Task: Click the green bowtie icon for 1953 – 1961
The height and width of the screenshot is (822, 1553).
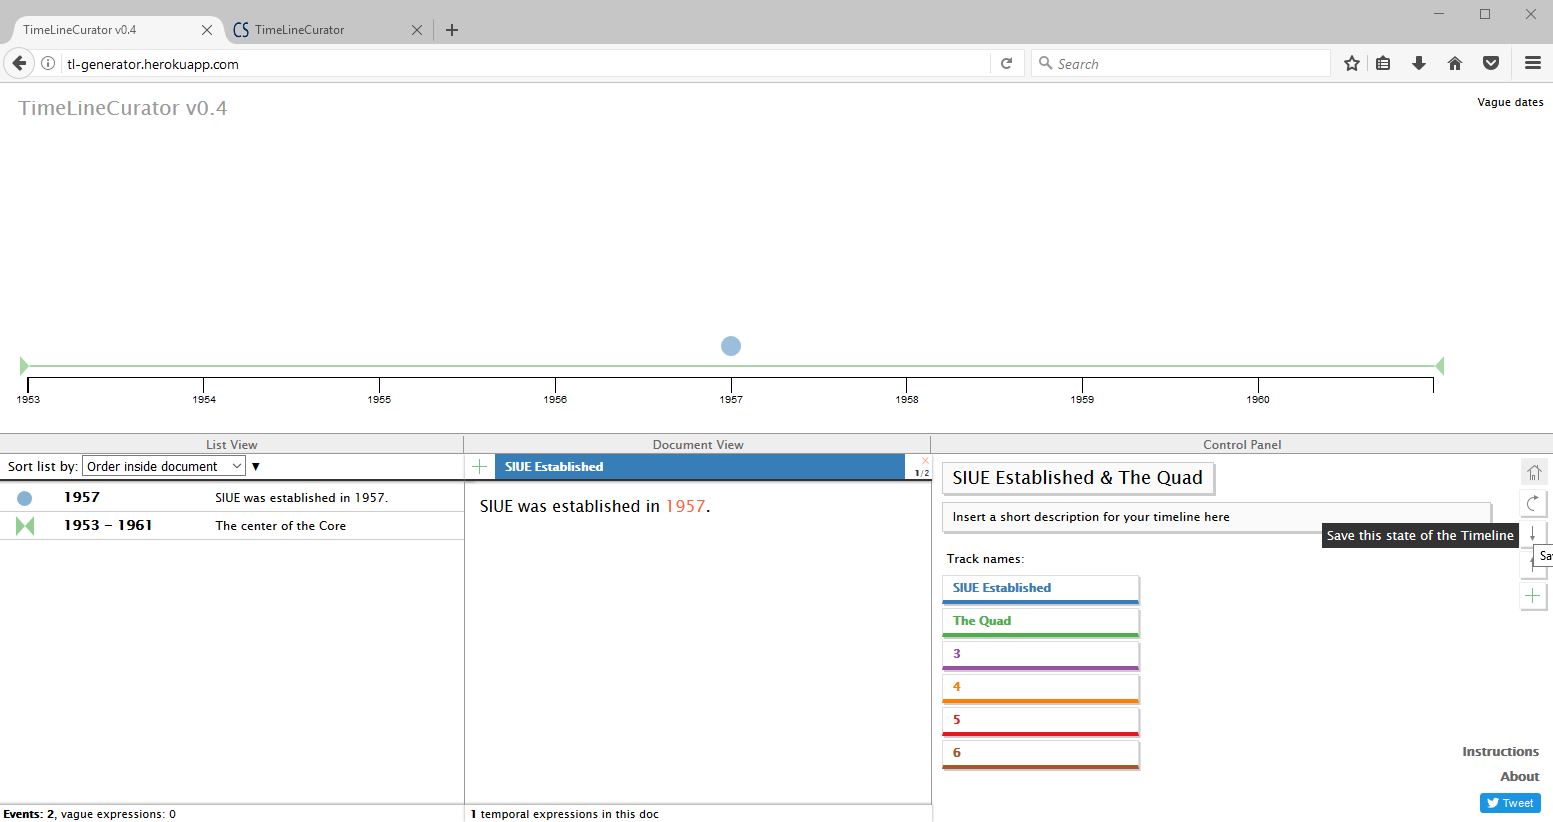Action: (x=25, y=526)
